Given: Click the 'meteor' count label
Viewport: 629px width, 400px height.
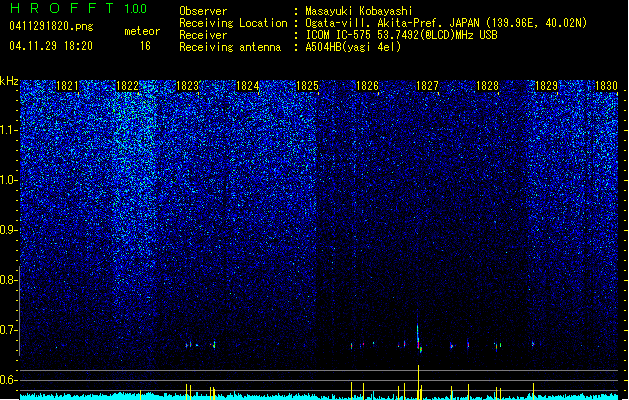Looking at the screenshot, I should click(x=142, y=31).
